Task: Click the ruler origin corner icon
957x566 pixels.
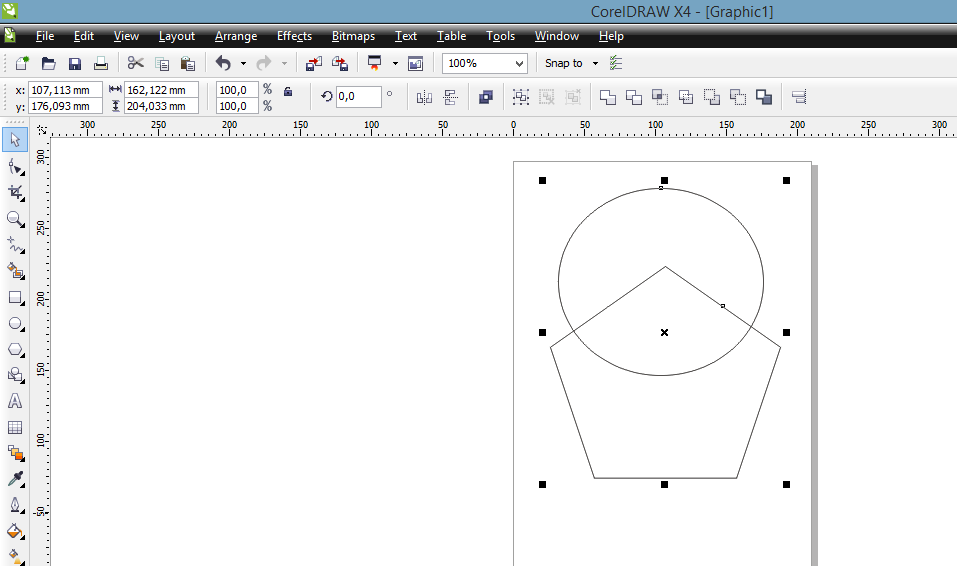Action: point(42,129)
